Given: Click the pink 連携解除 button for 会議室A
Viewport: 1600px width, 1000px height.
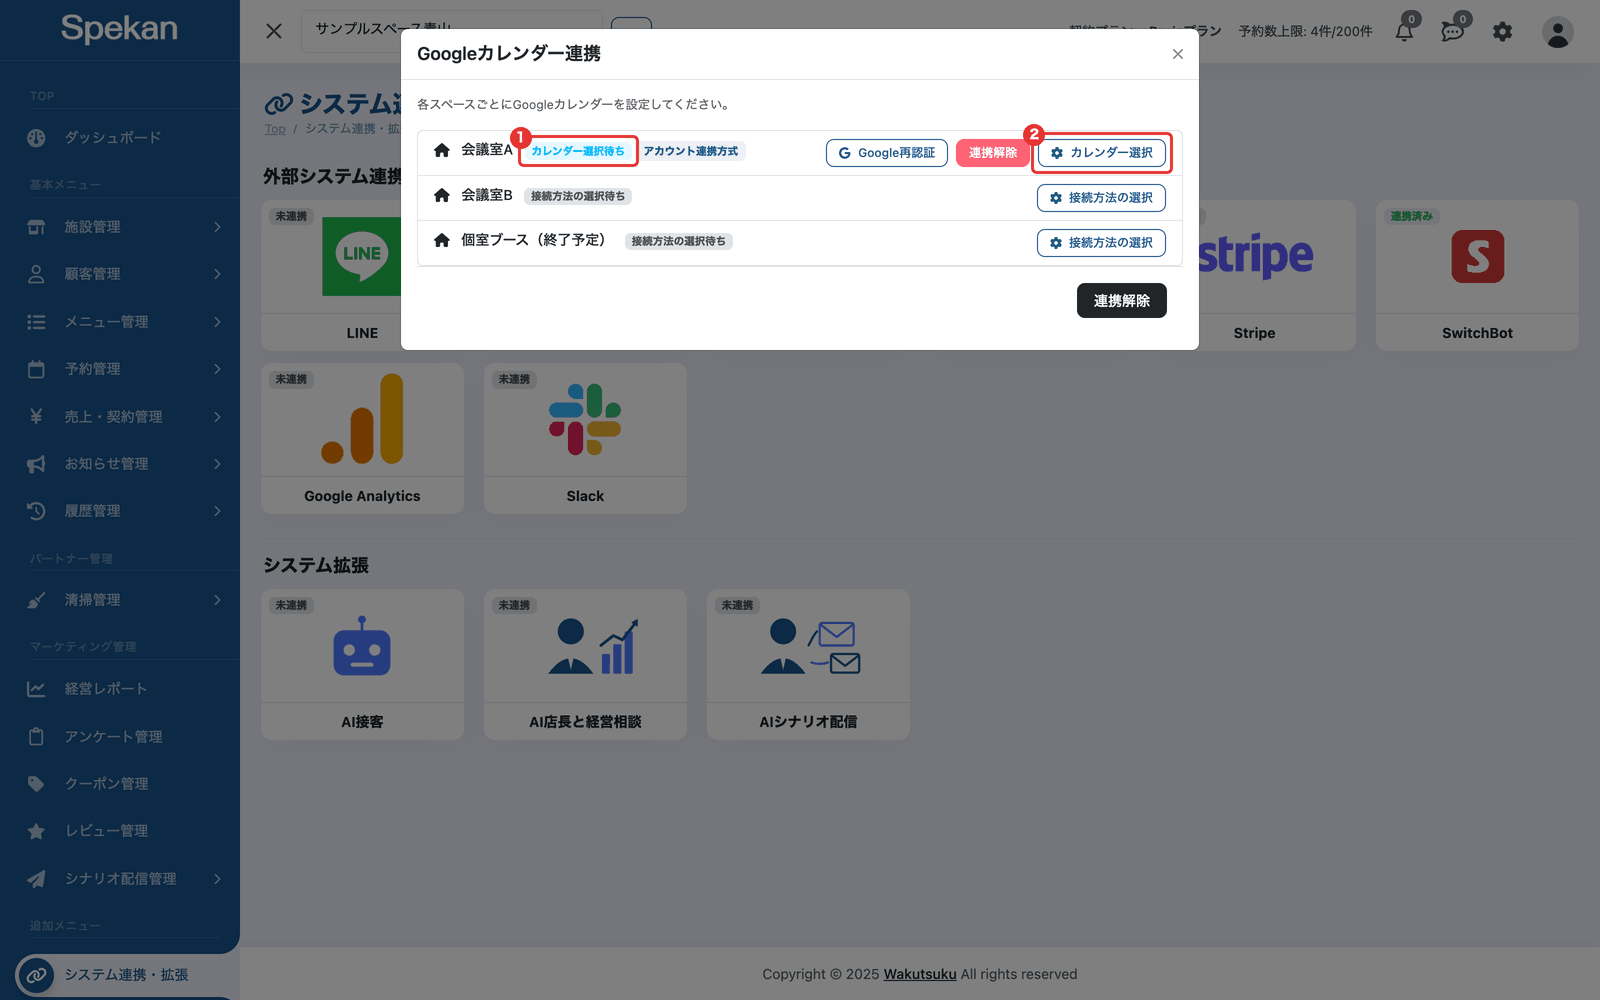Looking at the screenshot, I should click(992, 153).
